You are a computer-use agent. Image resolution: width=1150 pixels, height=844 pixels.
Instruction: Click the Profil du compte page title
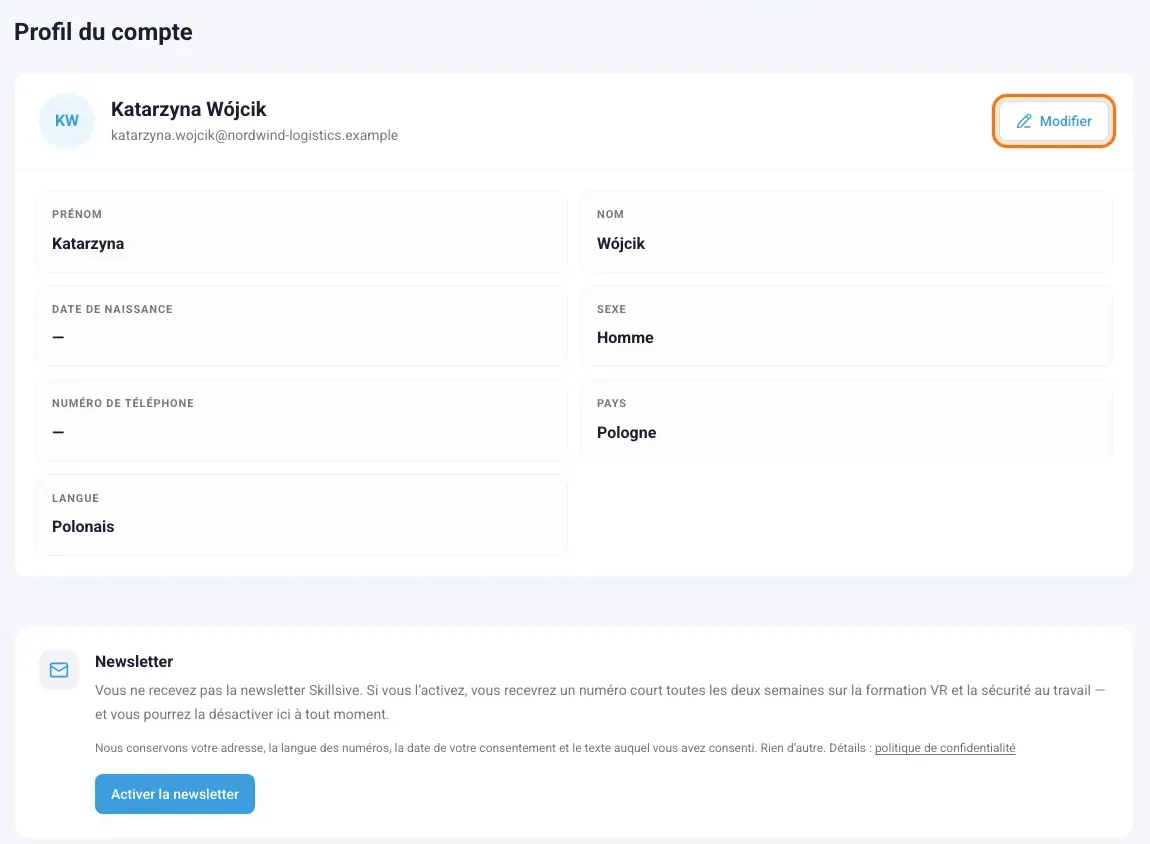(103, 32)
